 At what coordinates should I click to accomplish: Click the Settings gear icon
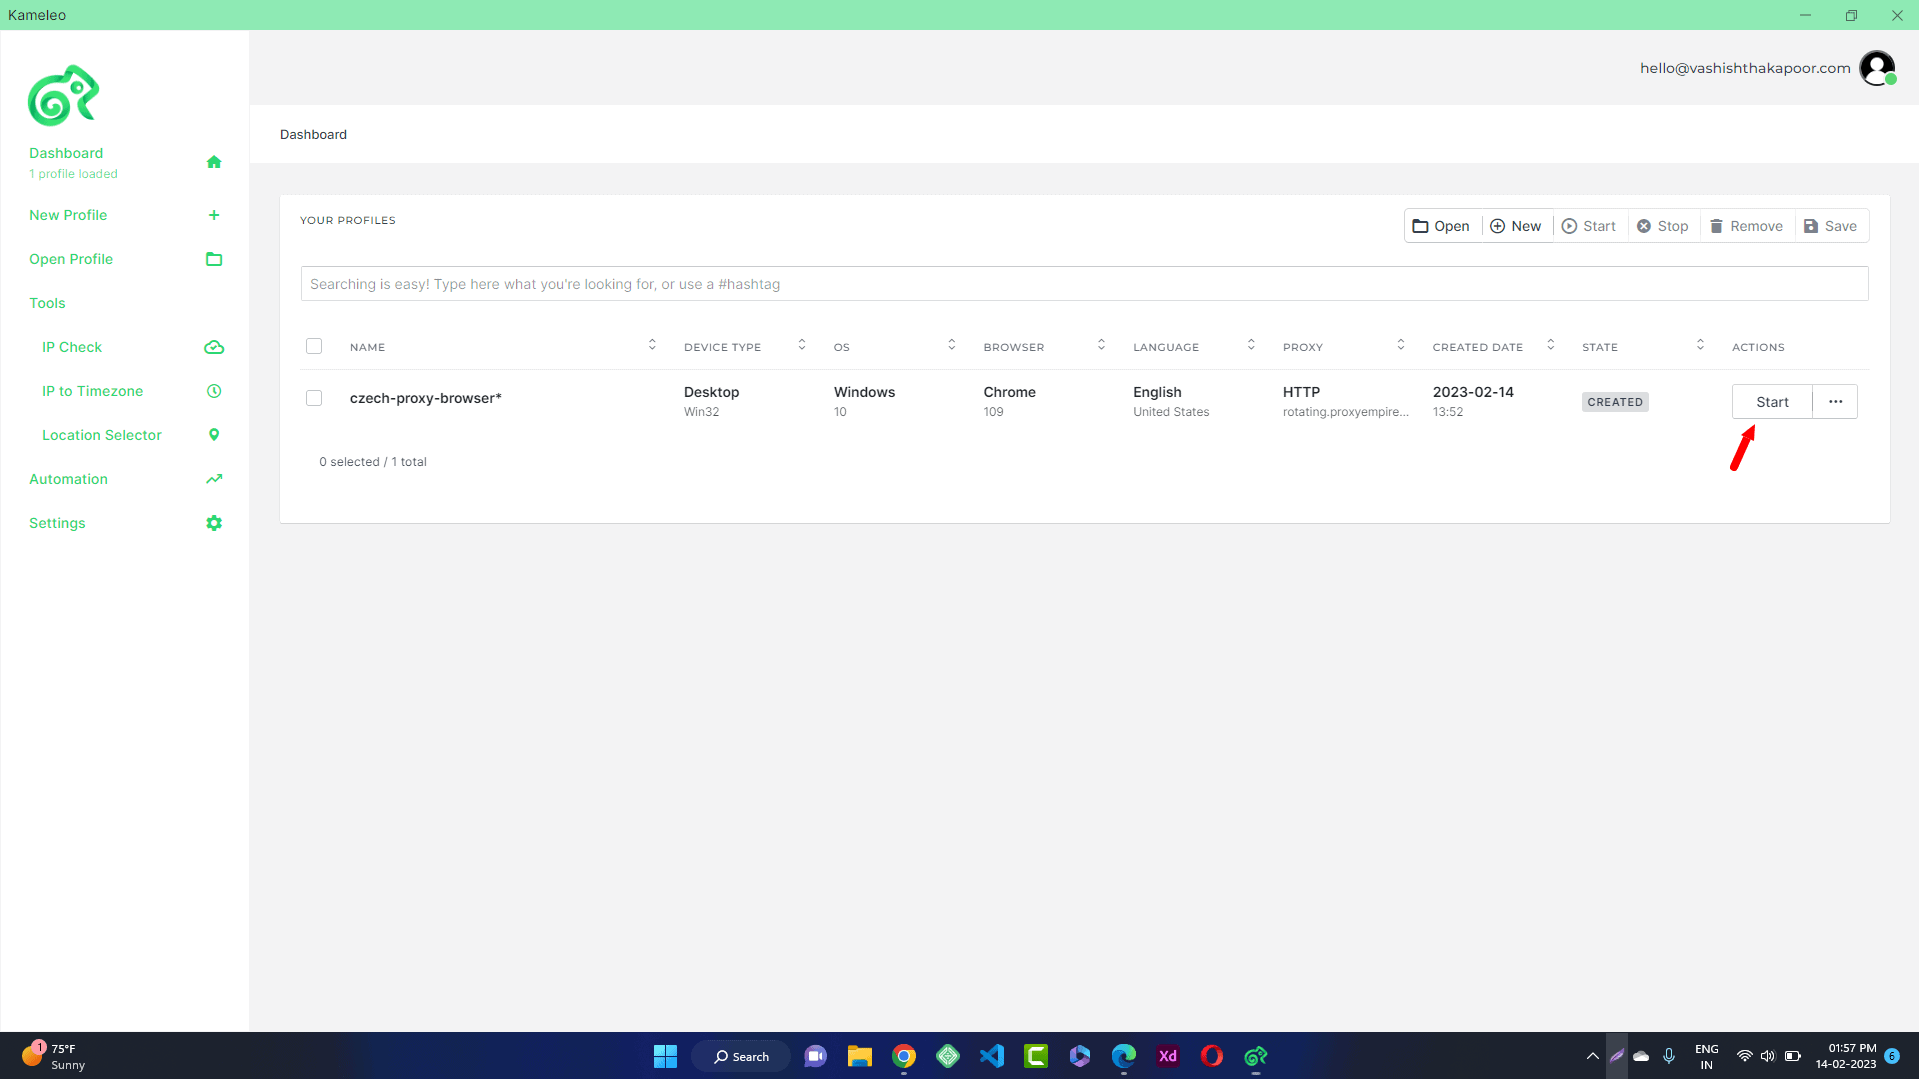[213, 523]
